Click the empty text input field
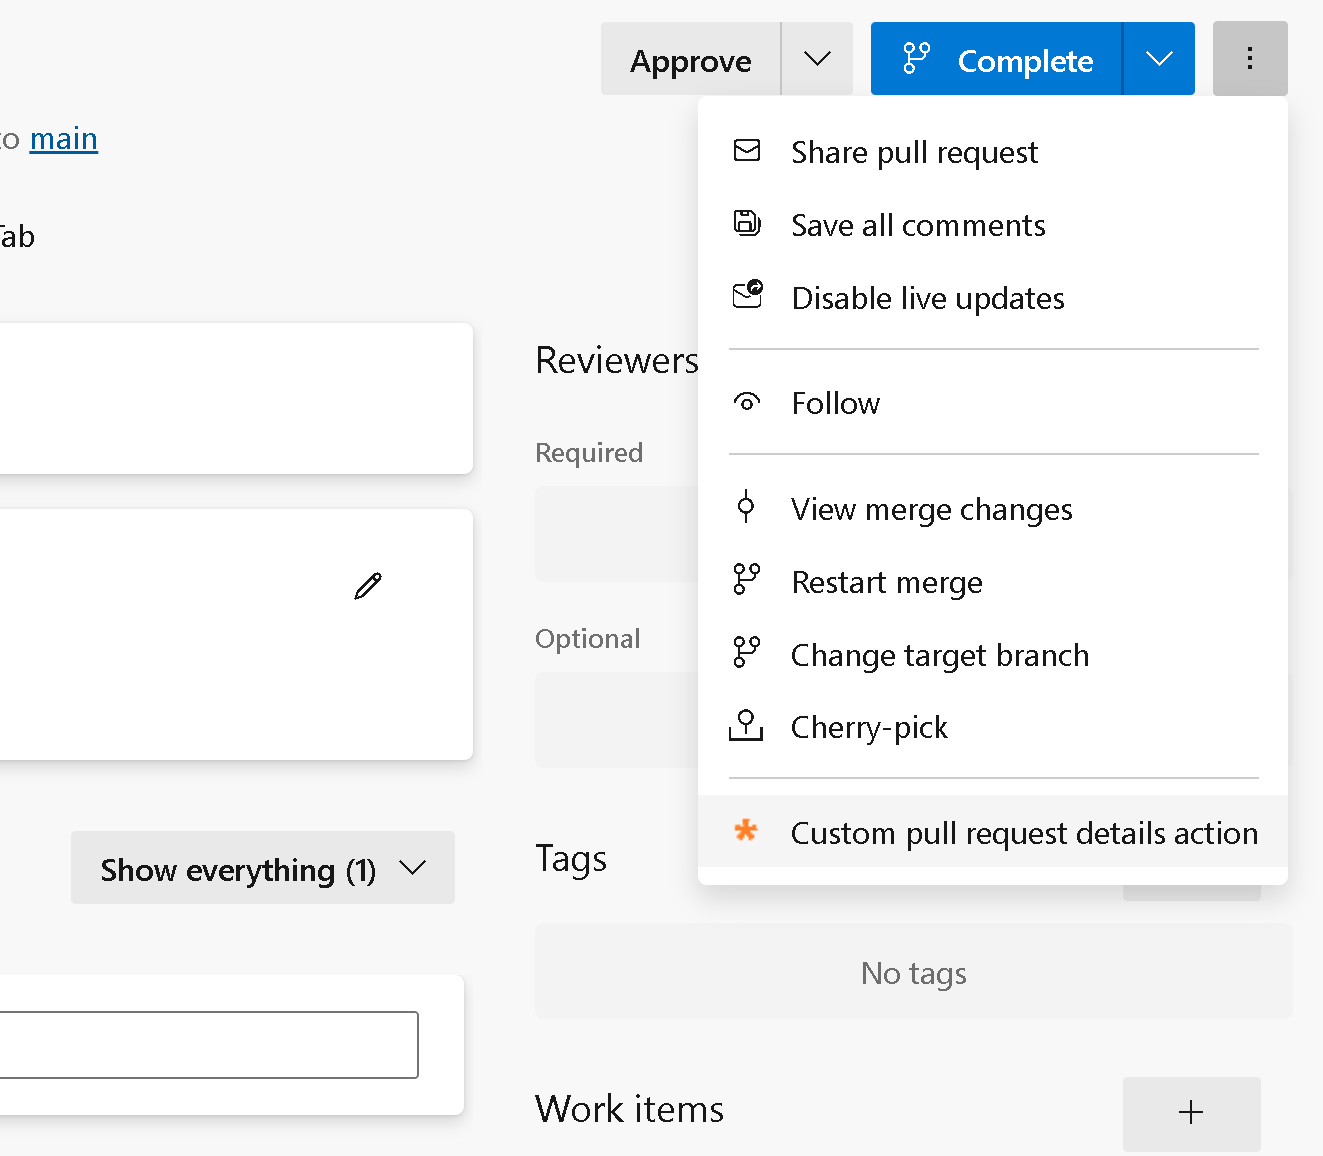Viewport: 1323px width, 1156px height. tap(210, 1045)
